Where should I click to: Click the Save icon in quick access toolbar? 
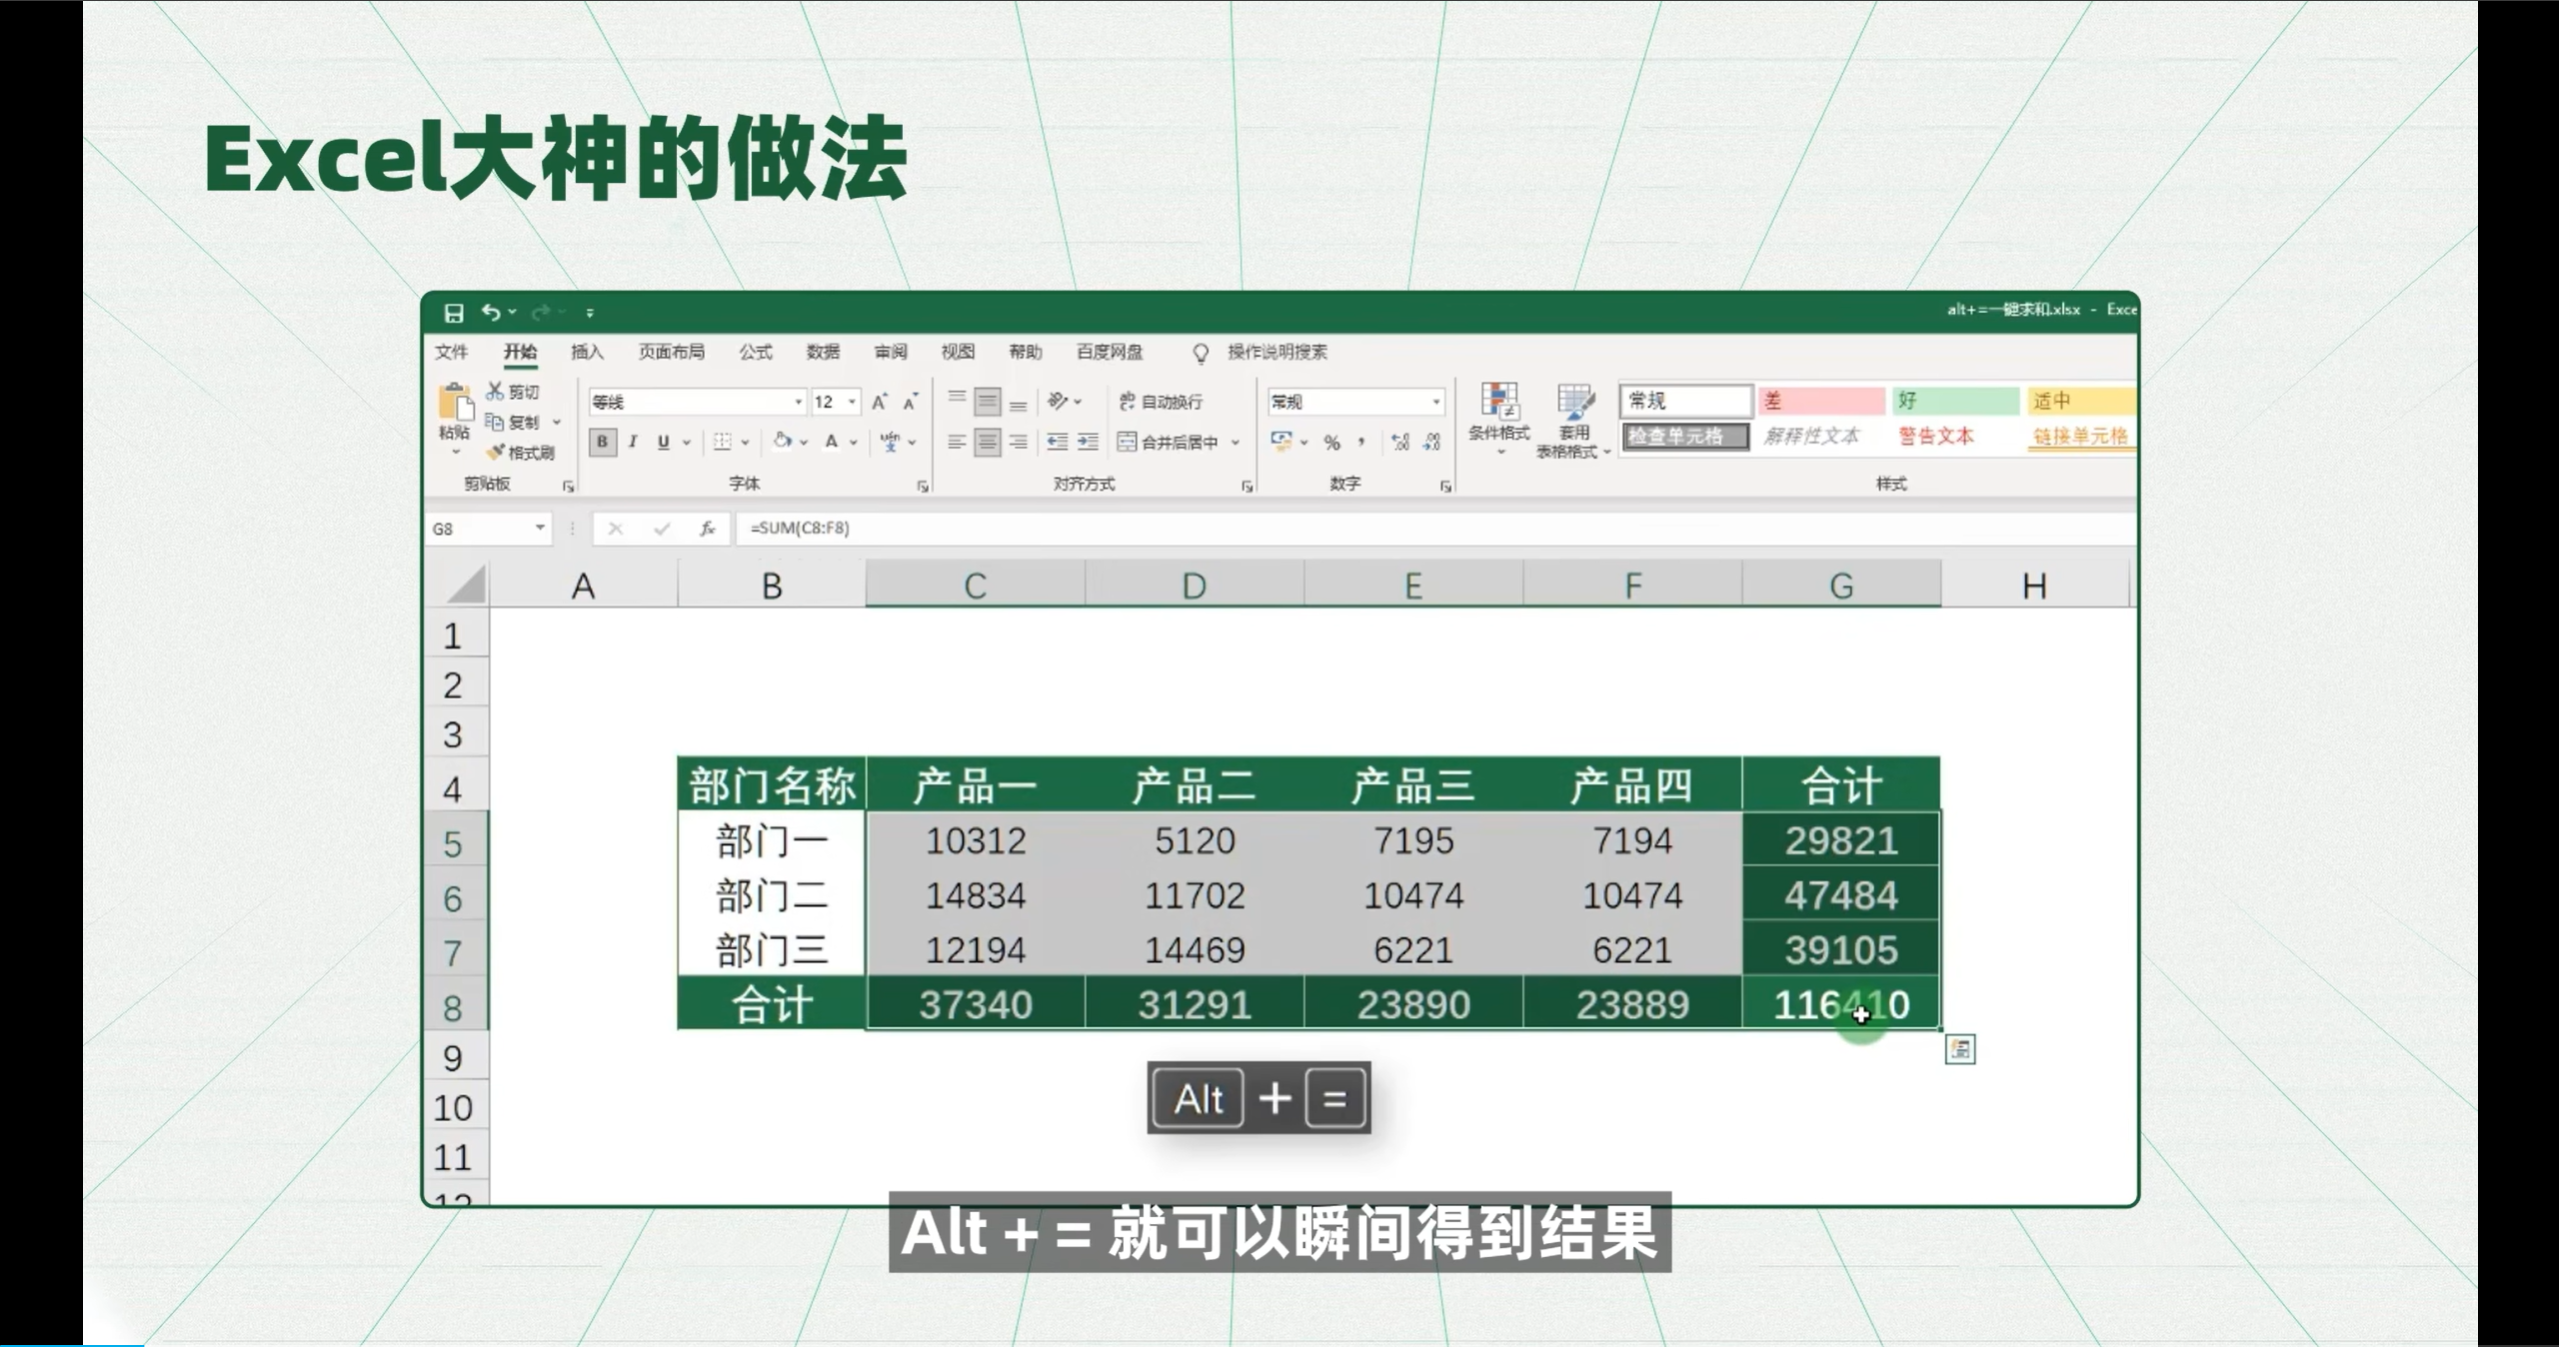coord(453,313)
